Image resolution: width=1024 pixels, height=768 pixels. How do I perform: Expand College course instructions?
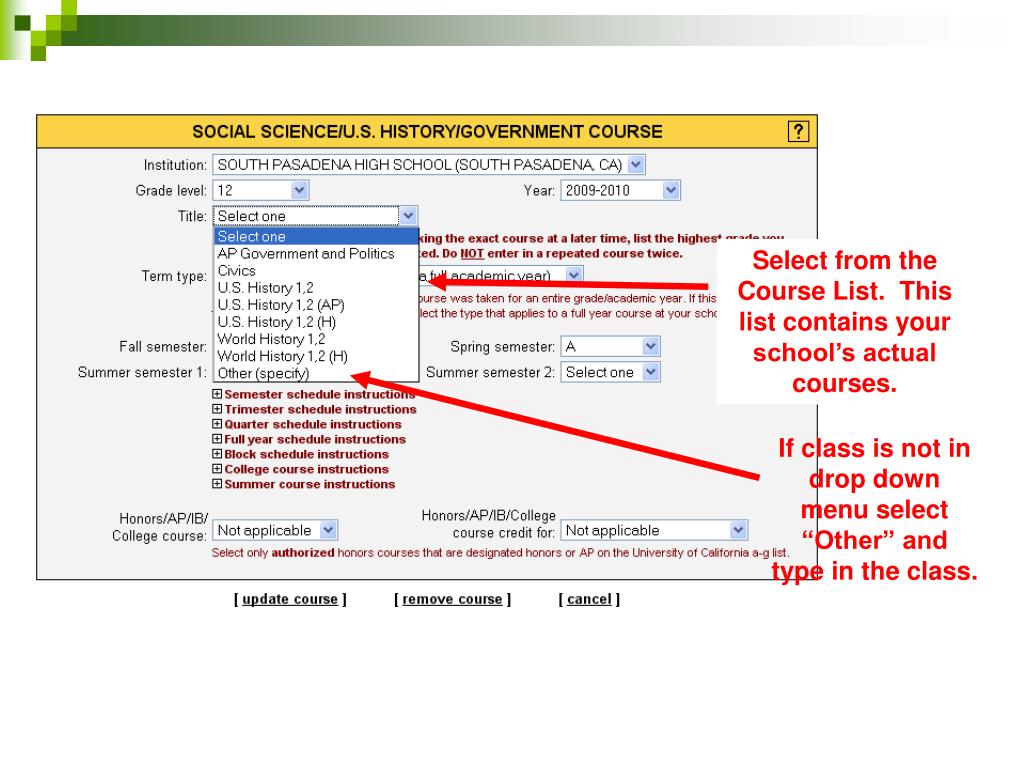point(217,469)
